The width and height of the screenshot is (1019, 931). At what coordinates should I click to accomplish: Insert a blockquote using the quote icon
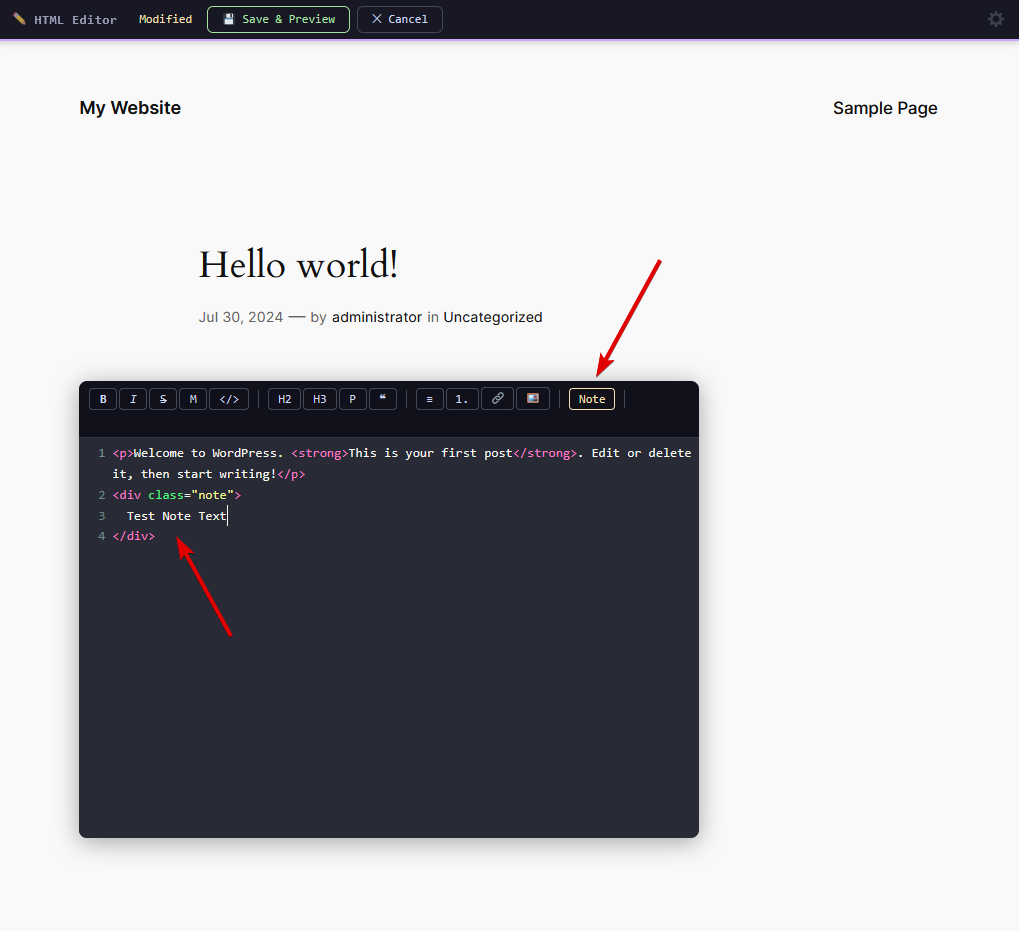tap(382, 398)
